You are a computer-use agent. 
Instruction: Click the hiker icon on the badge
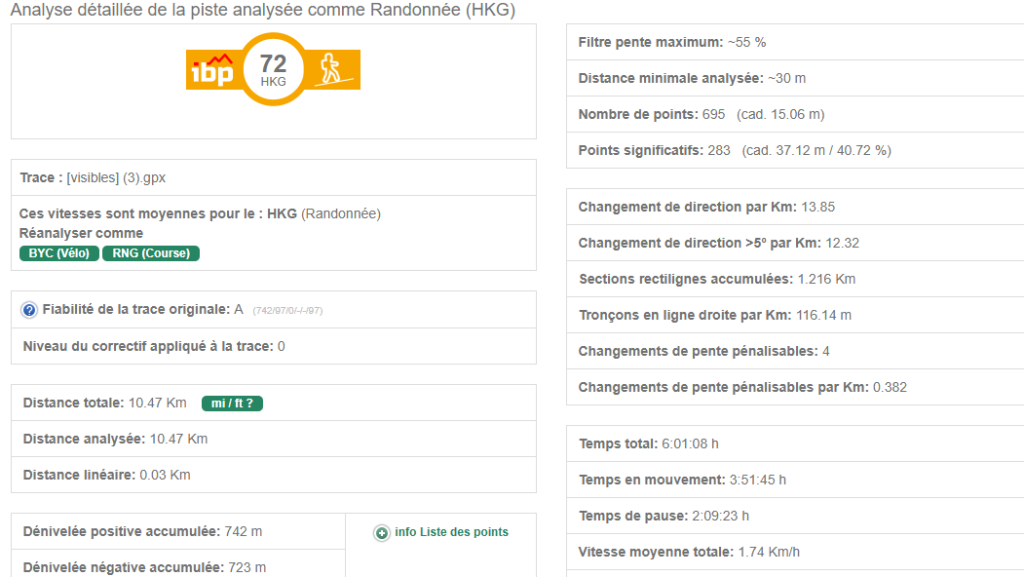point(331,71)
